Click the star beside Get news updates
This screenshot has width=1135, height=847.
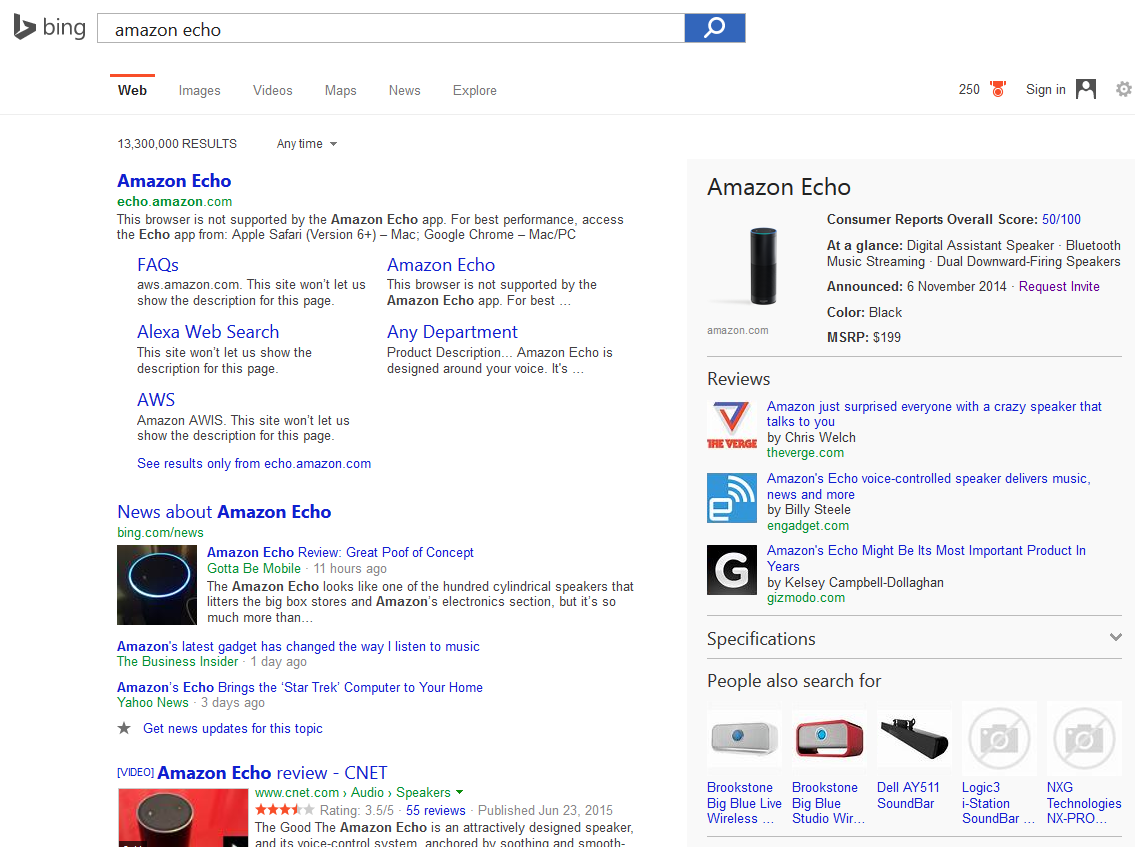(124, 728)
